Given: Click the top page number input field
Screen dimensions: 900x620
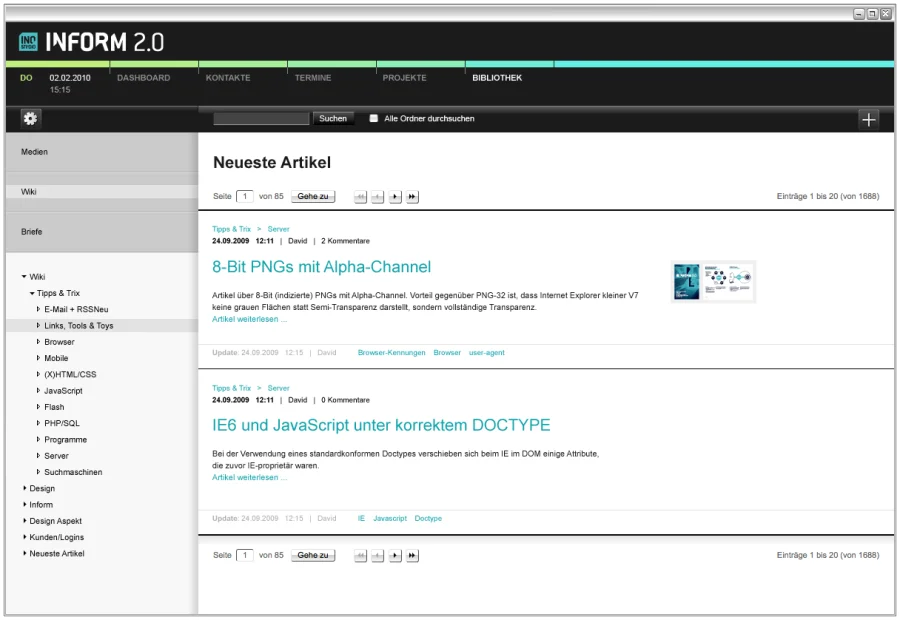Looking at the screenshot, I should [245, 197].
